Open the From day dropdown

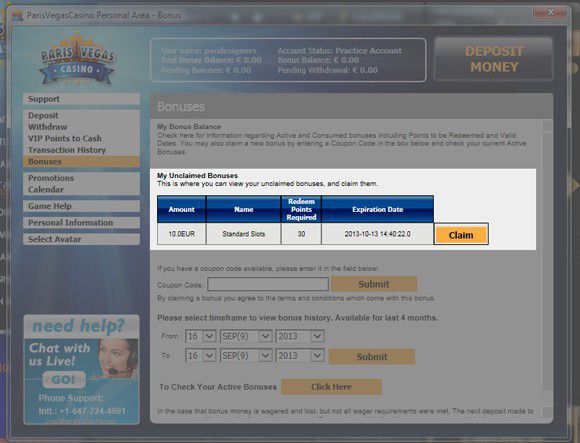(x=200, y=336)
